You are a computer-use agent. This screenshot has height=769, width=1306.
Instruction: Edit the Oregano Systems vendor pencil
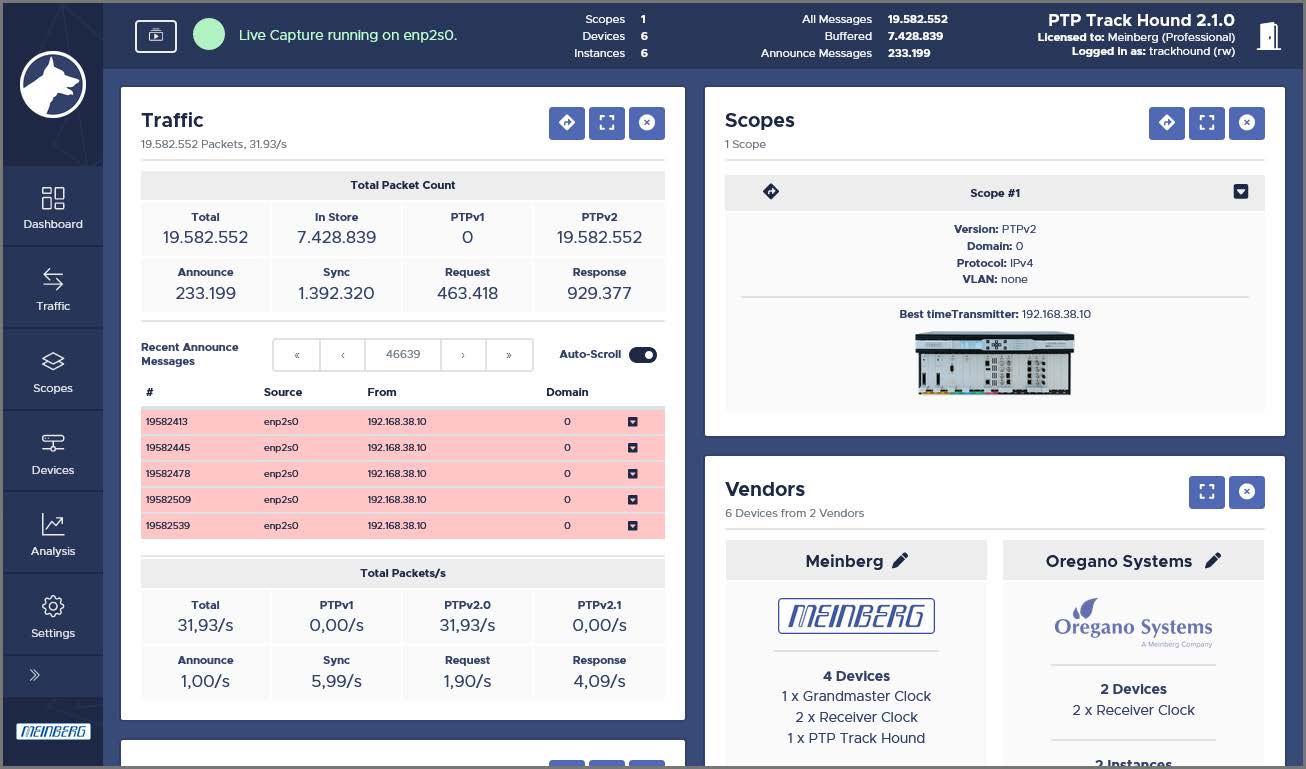[x=1213, y=561]
